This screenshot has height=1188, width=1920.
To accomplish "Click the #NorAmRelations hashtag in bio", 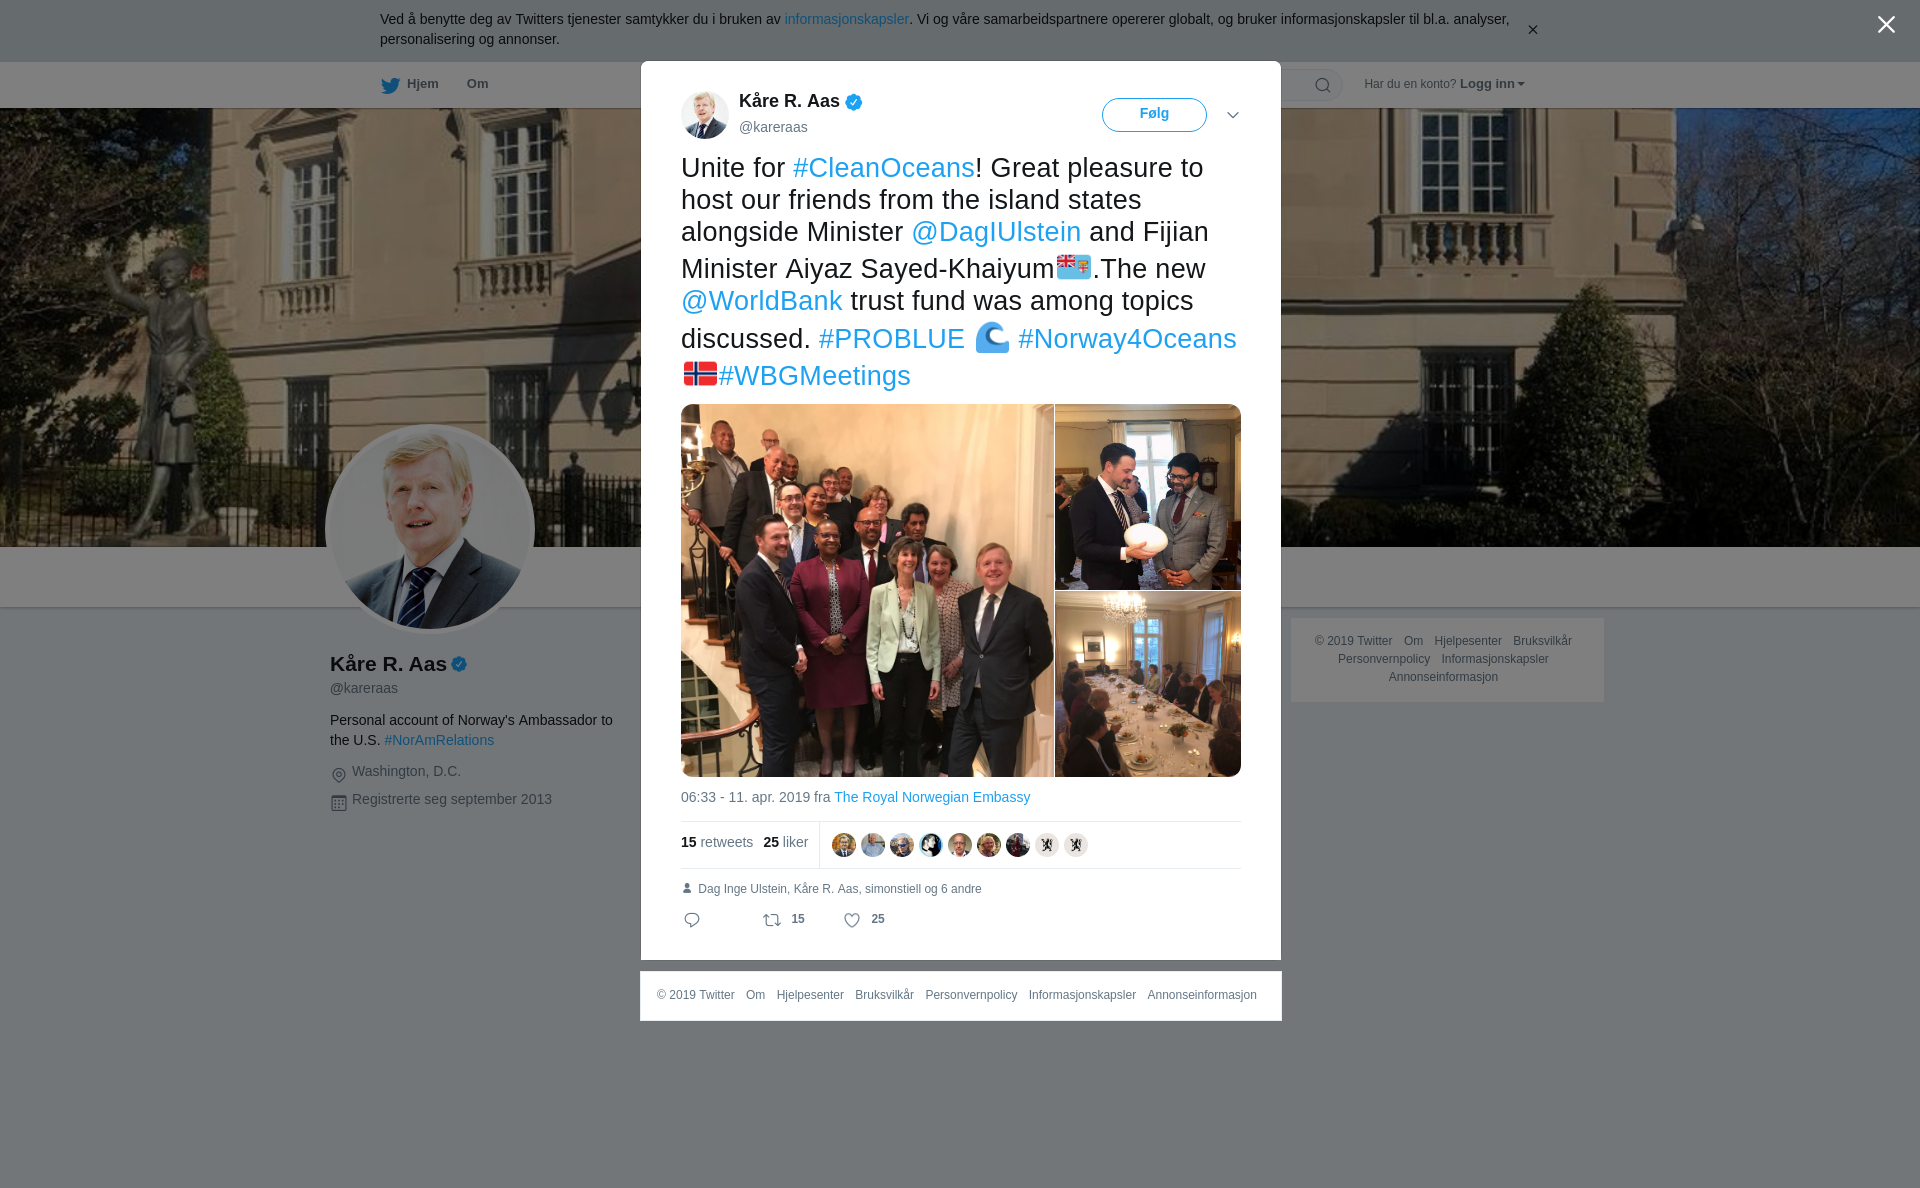I will pos(439,740).
